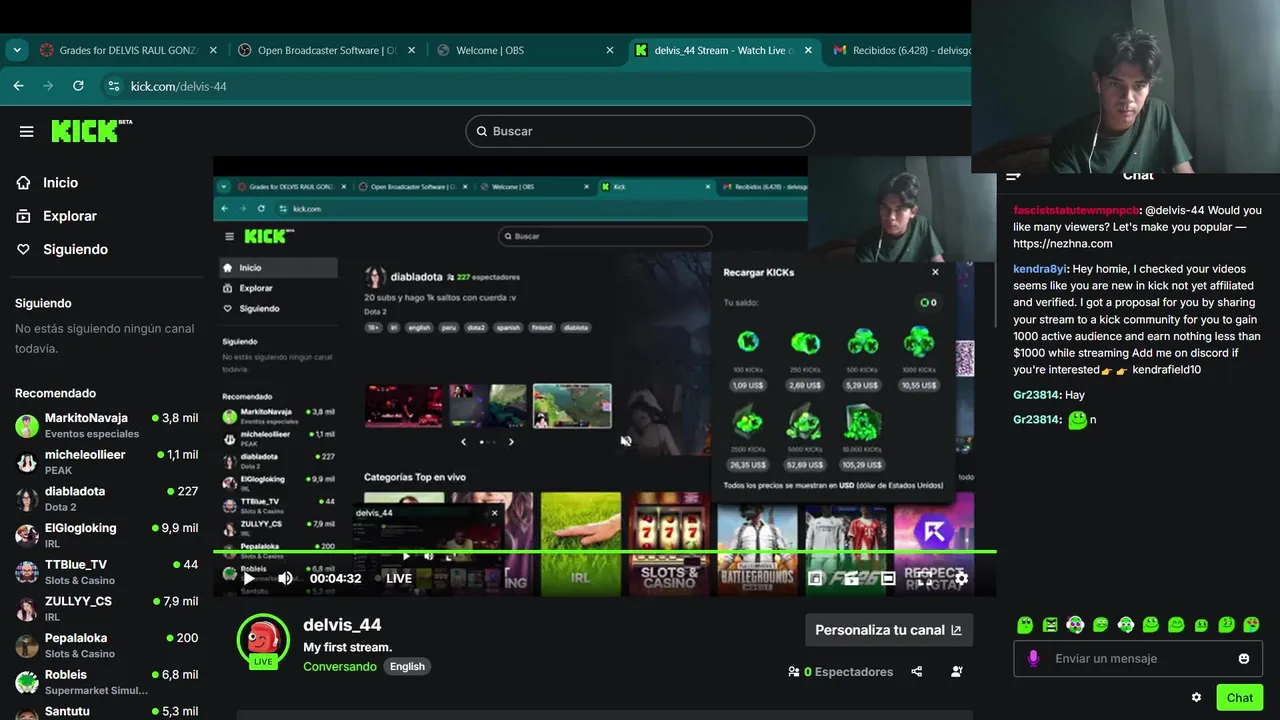Open the site information icon in the address bar
This screenshot has height=720, width=1280.
[x=114, y=86]
